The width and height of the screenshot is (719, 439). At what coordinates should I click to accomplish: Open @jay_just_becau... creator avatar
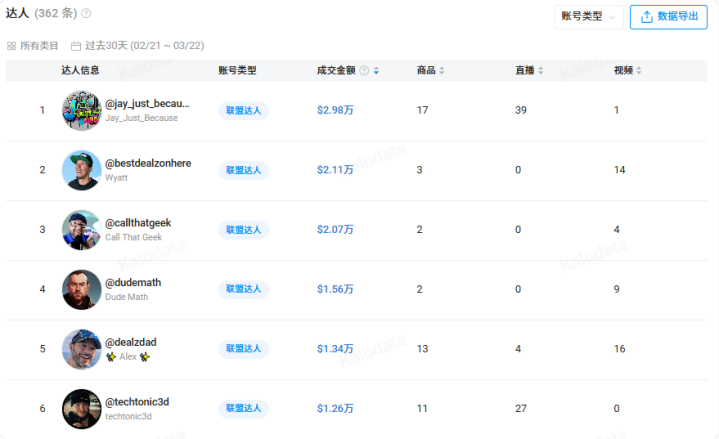pyautogui.click(x=81, y=110)
